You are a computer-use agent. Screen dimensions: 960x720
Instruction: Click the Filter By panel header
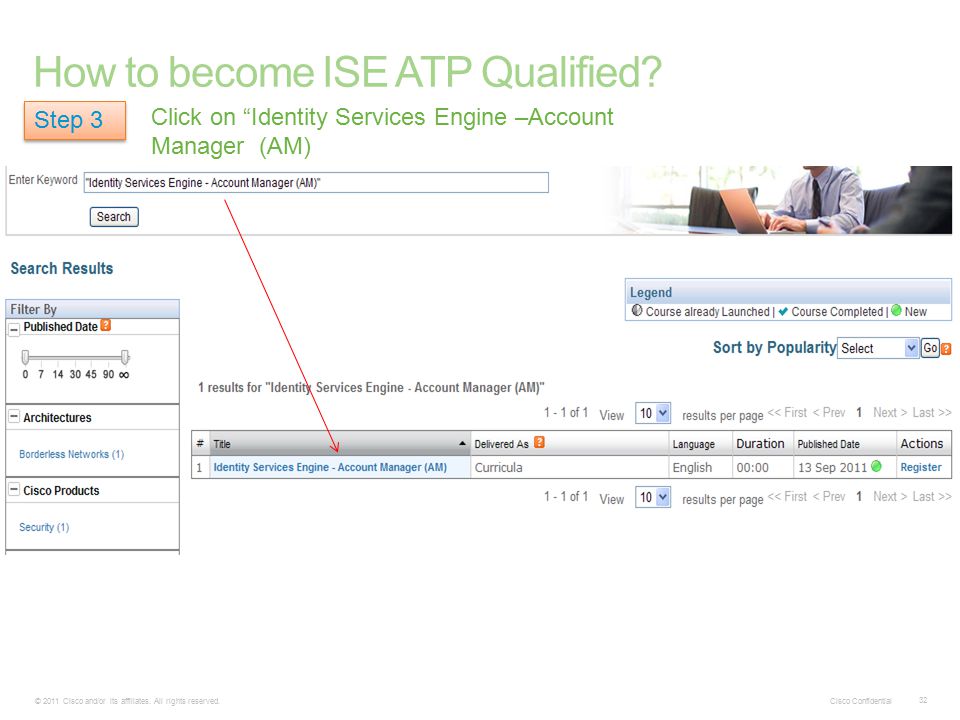pyautogui.click(x=92, y=309)
